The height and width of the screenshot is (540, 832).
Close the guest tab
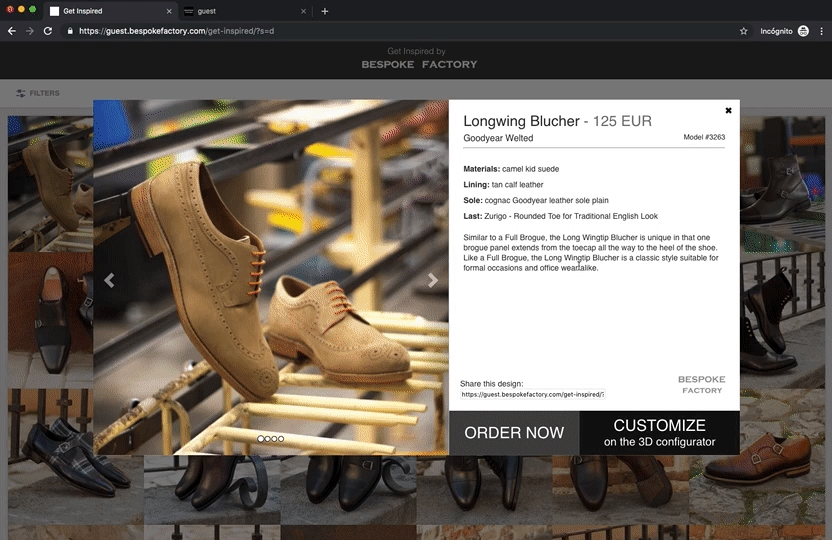303,11
